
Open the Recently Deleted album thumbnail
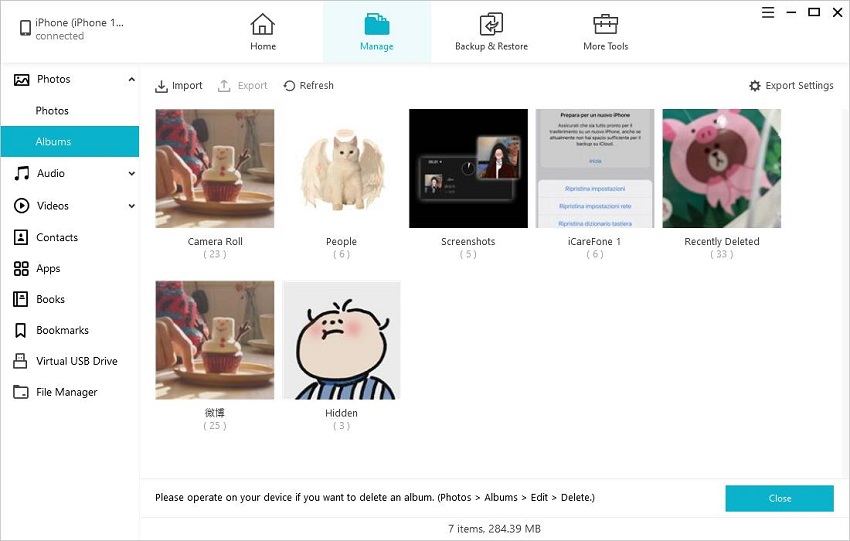coord(721,168)
